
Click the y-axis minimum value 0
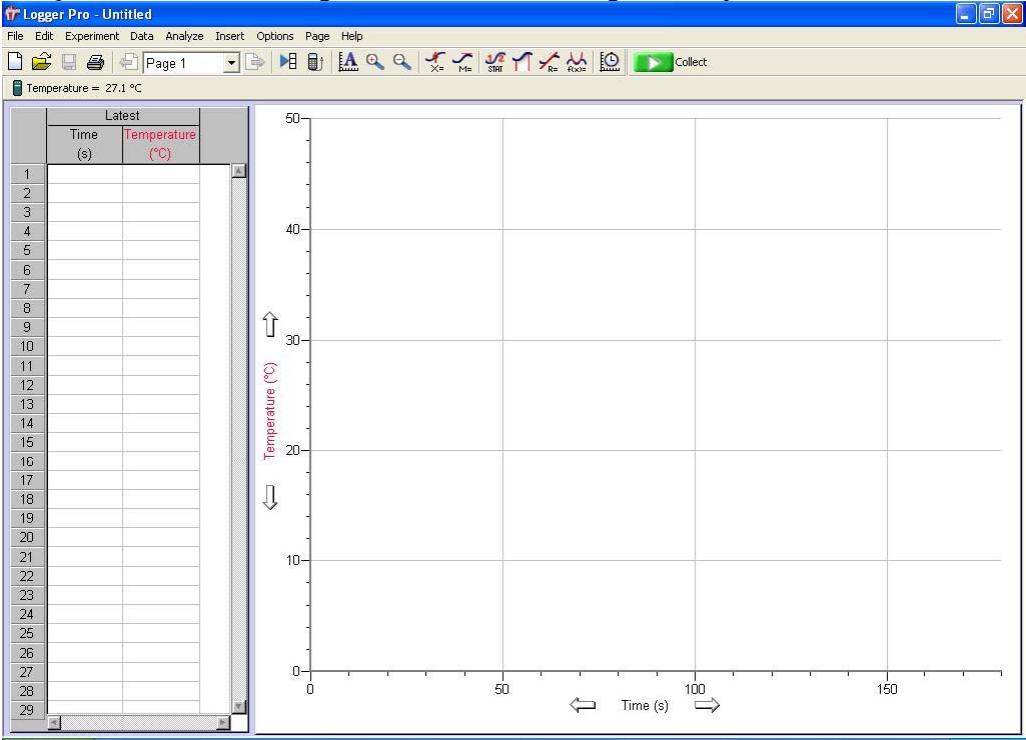pyautogui.click(x=296, y=671)
